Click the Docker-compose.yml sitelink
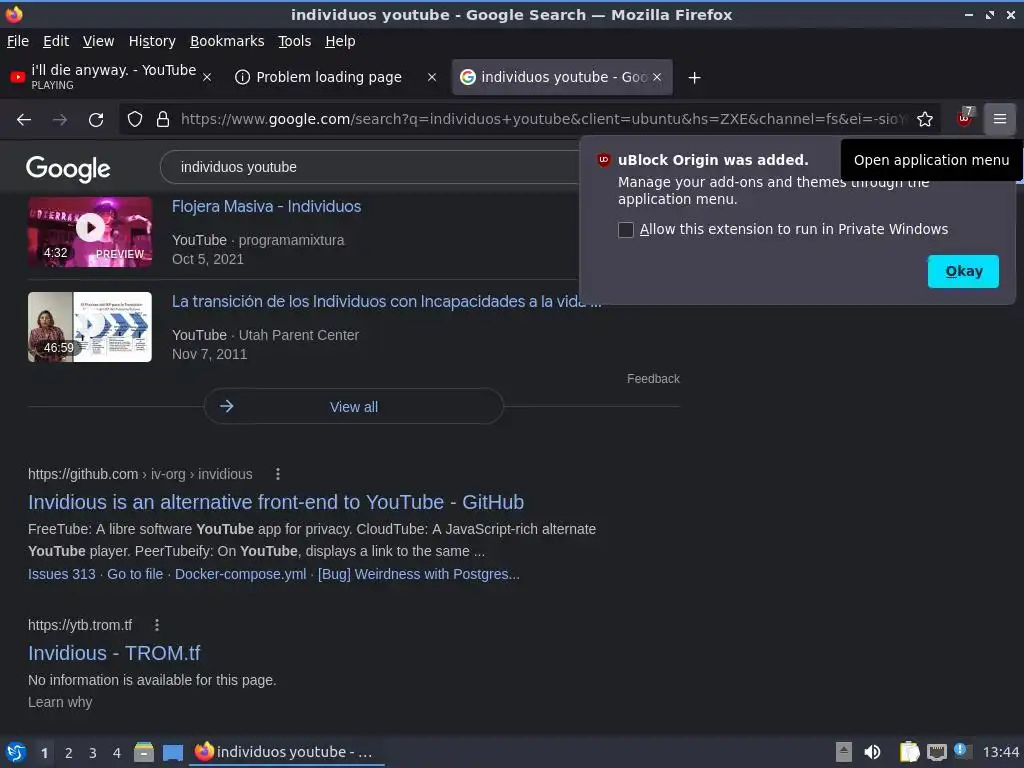The height and width of the screenshot is (768, 1024). 240,574
